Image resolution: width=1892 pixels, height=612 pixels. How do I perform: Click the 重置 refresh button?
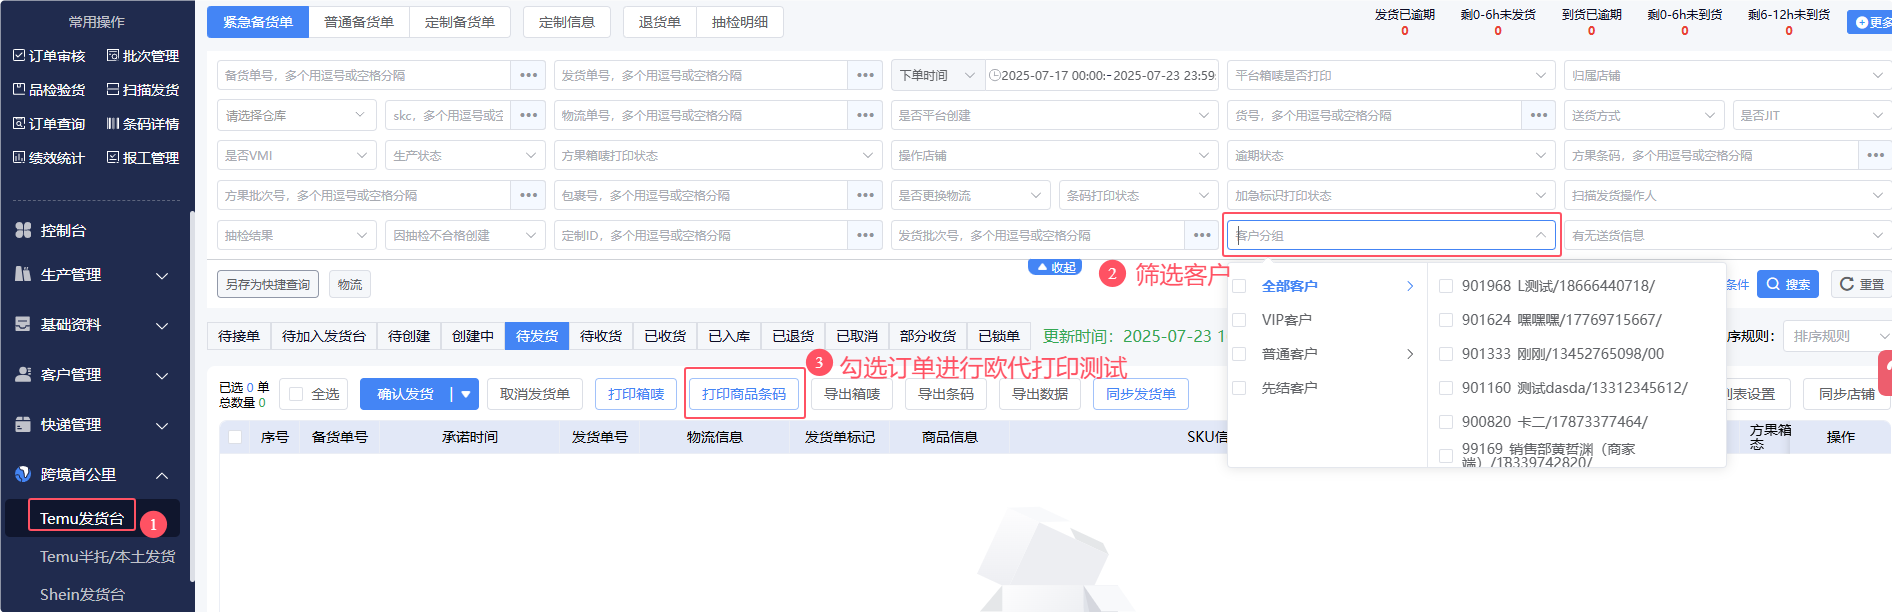(x=1861, y=284)
